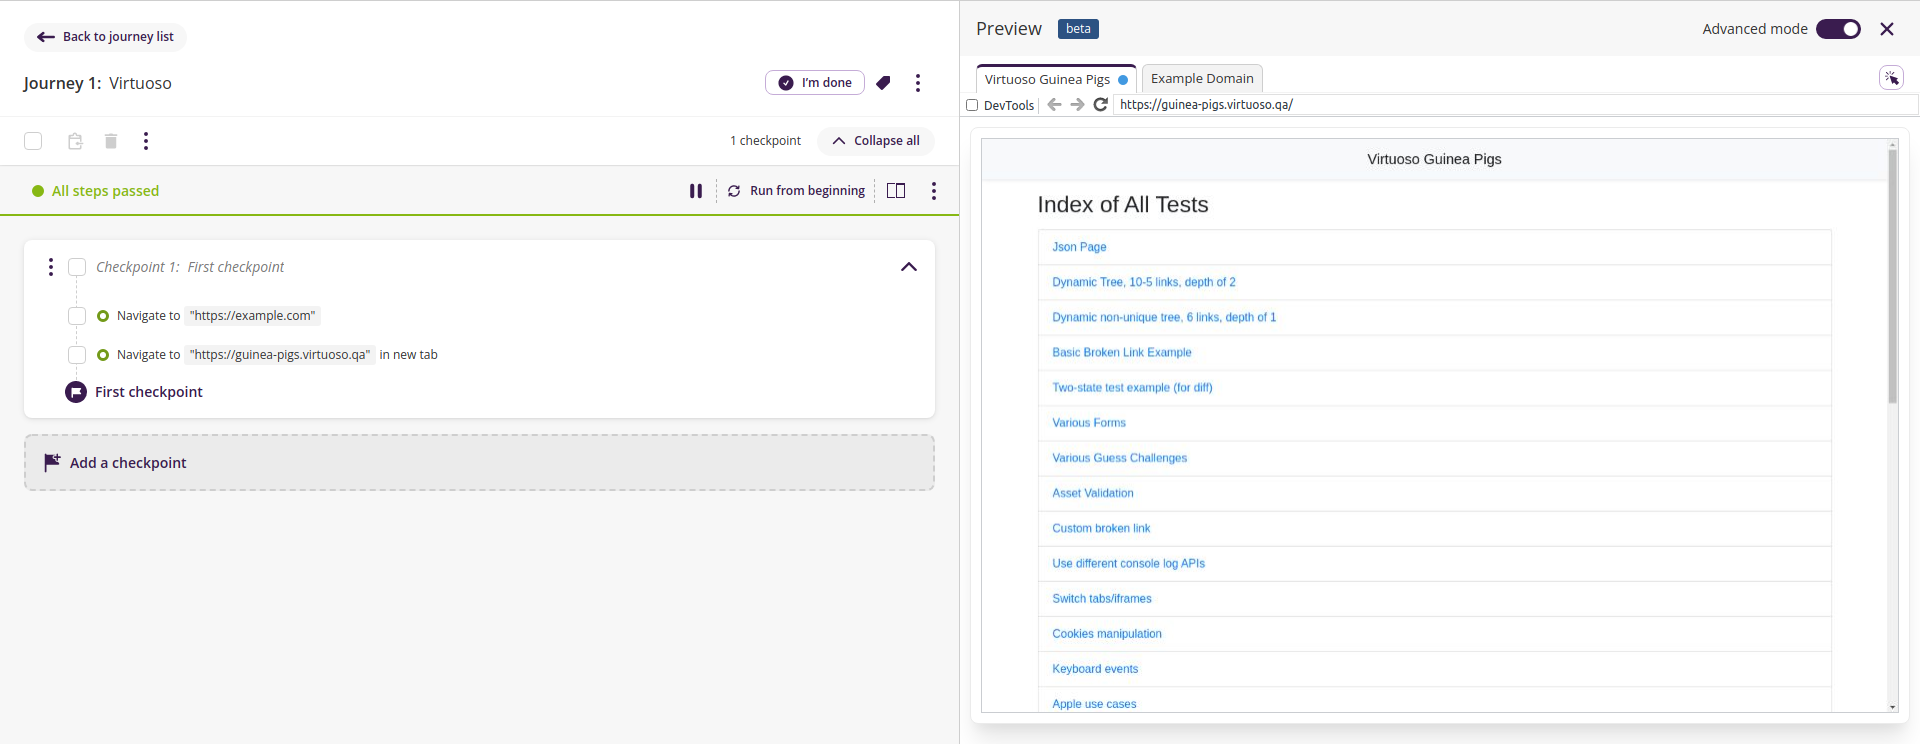This screenshot has height=744, width=1920.
Task: Open Asset Validation link
Action: [1093, 493]
